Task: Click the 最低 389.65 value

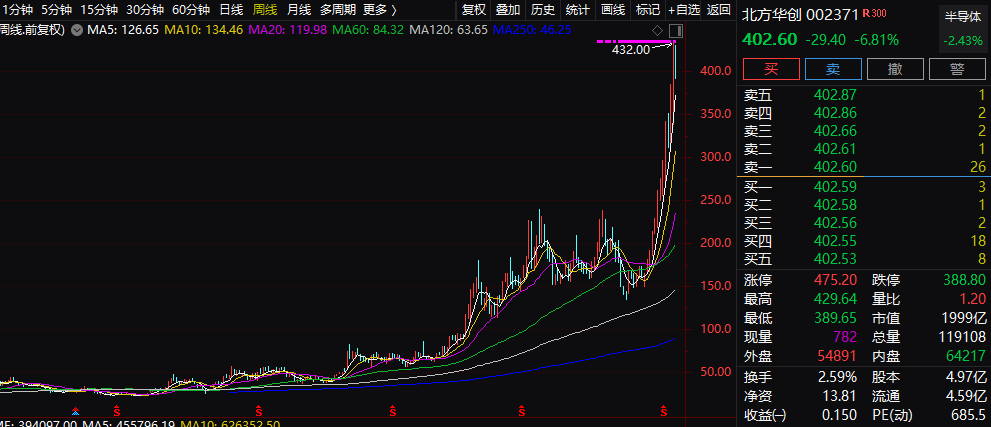Action: click(x=835, y=318)
